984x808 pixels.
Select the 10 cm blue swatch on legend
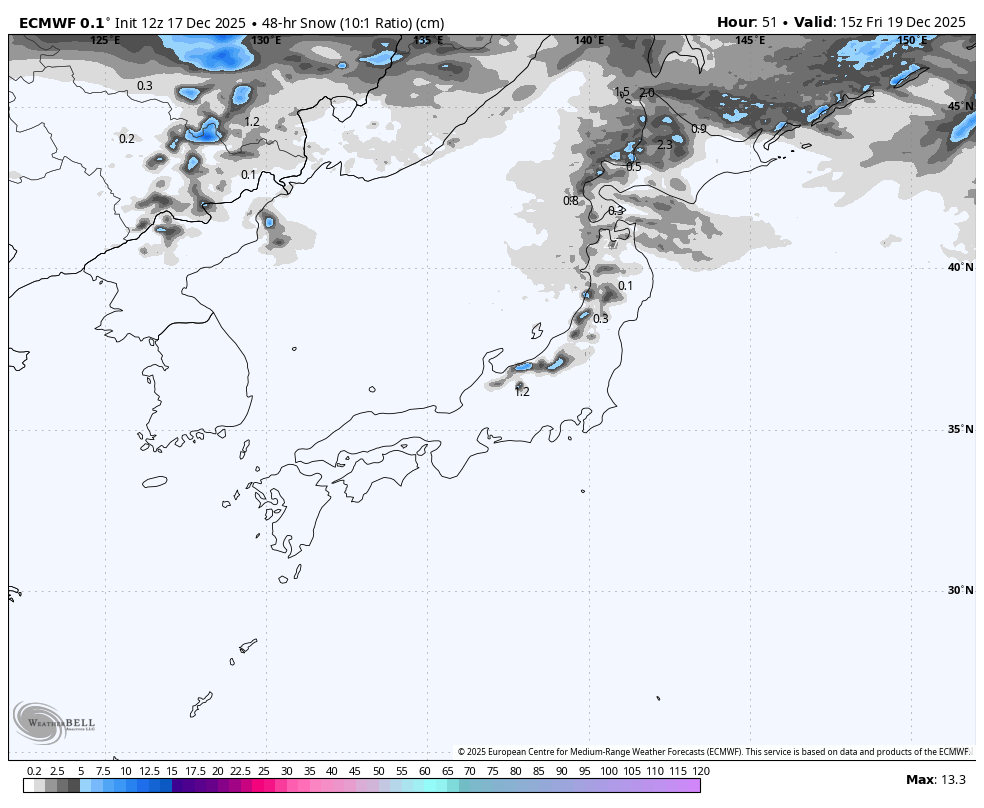coord(126,786)
